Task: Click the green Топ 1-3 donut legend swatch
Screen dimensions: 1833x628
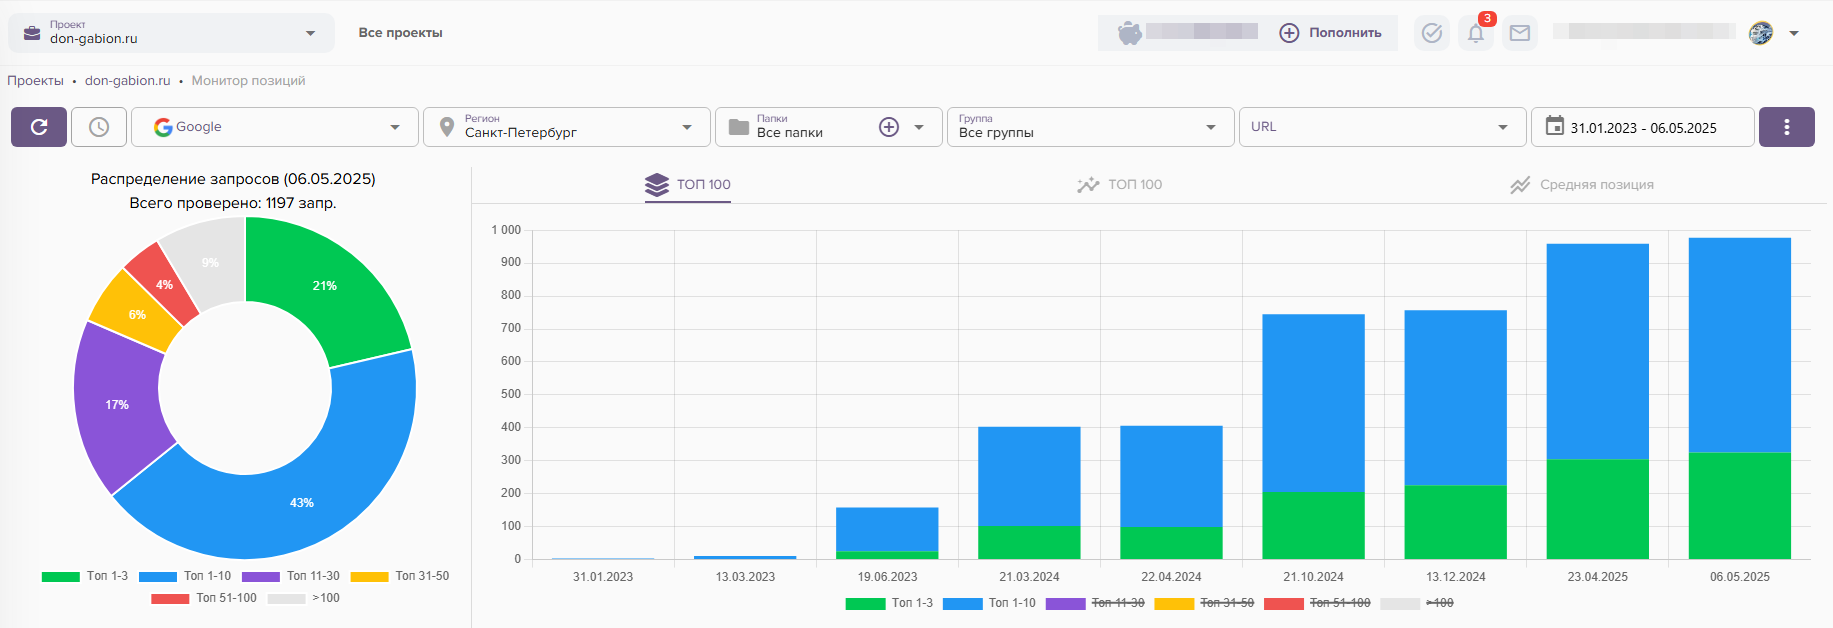Action: tap(61, 577)
